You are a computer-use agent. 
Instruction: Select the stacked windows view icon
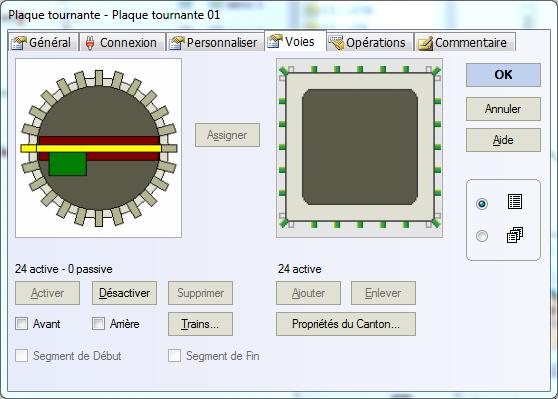(x=515, y=235)
